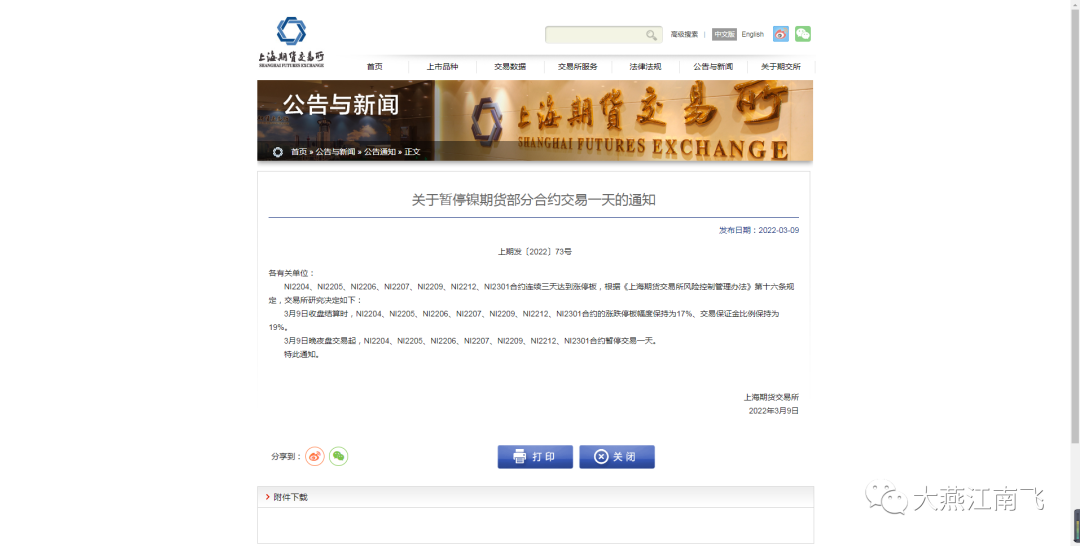Viewport: 1080px width, 546px height.
Task: Open the 公告与新闻 menu
Action: pyautogui.click(x=713, y=67)
